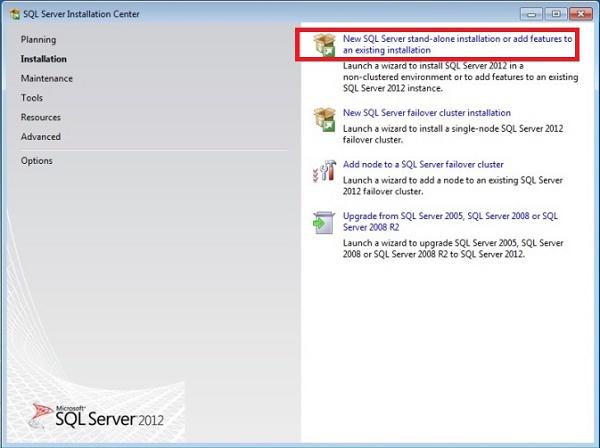The image size is (600, 448).
Task: Click the Add node tools icon
Action: (325, 171)
